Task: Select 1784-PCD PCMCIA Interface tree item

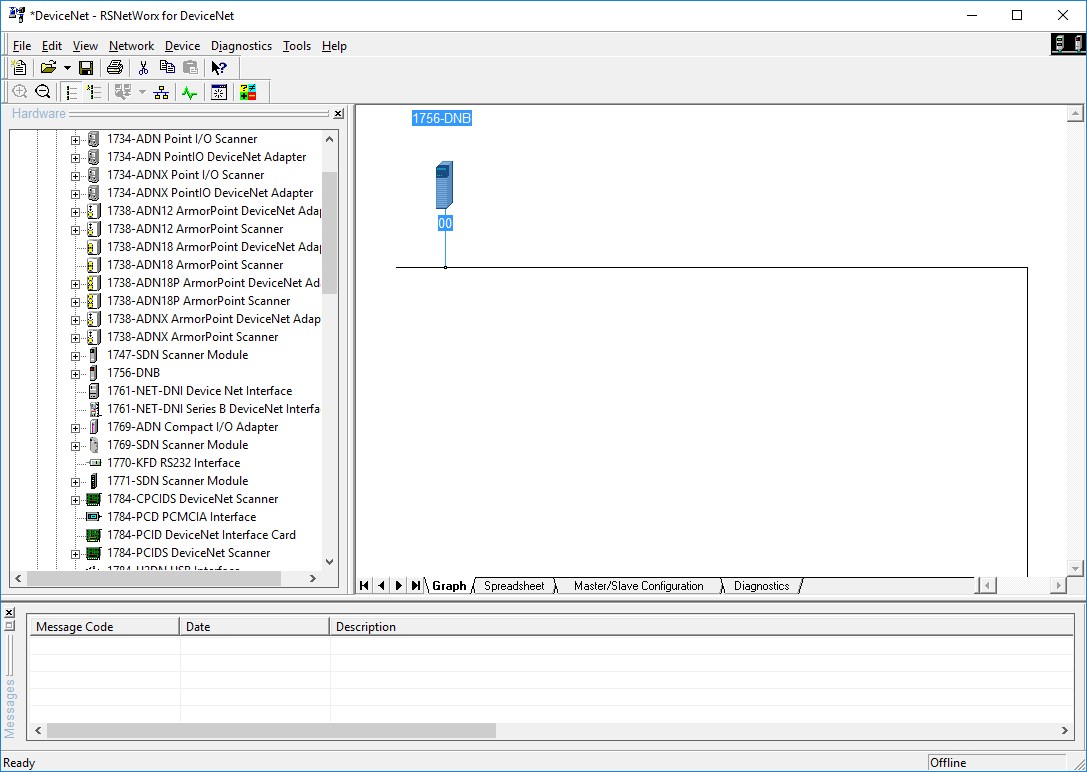Action: [181, 517]
